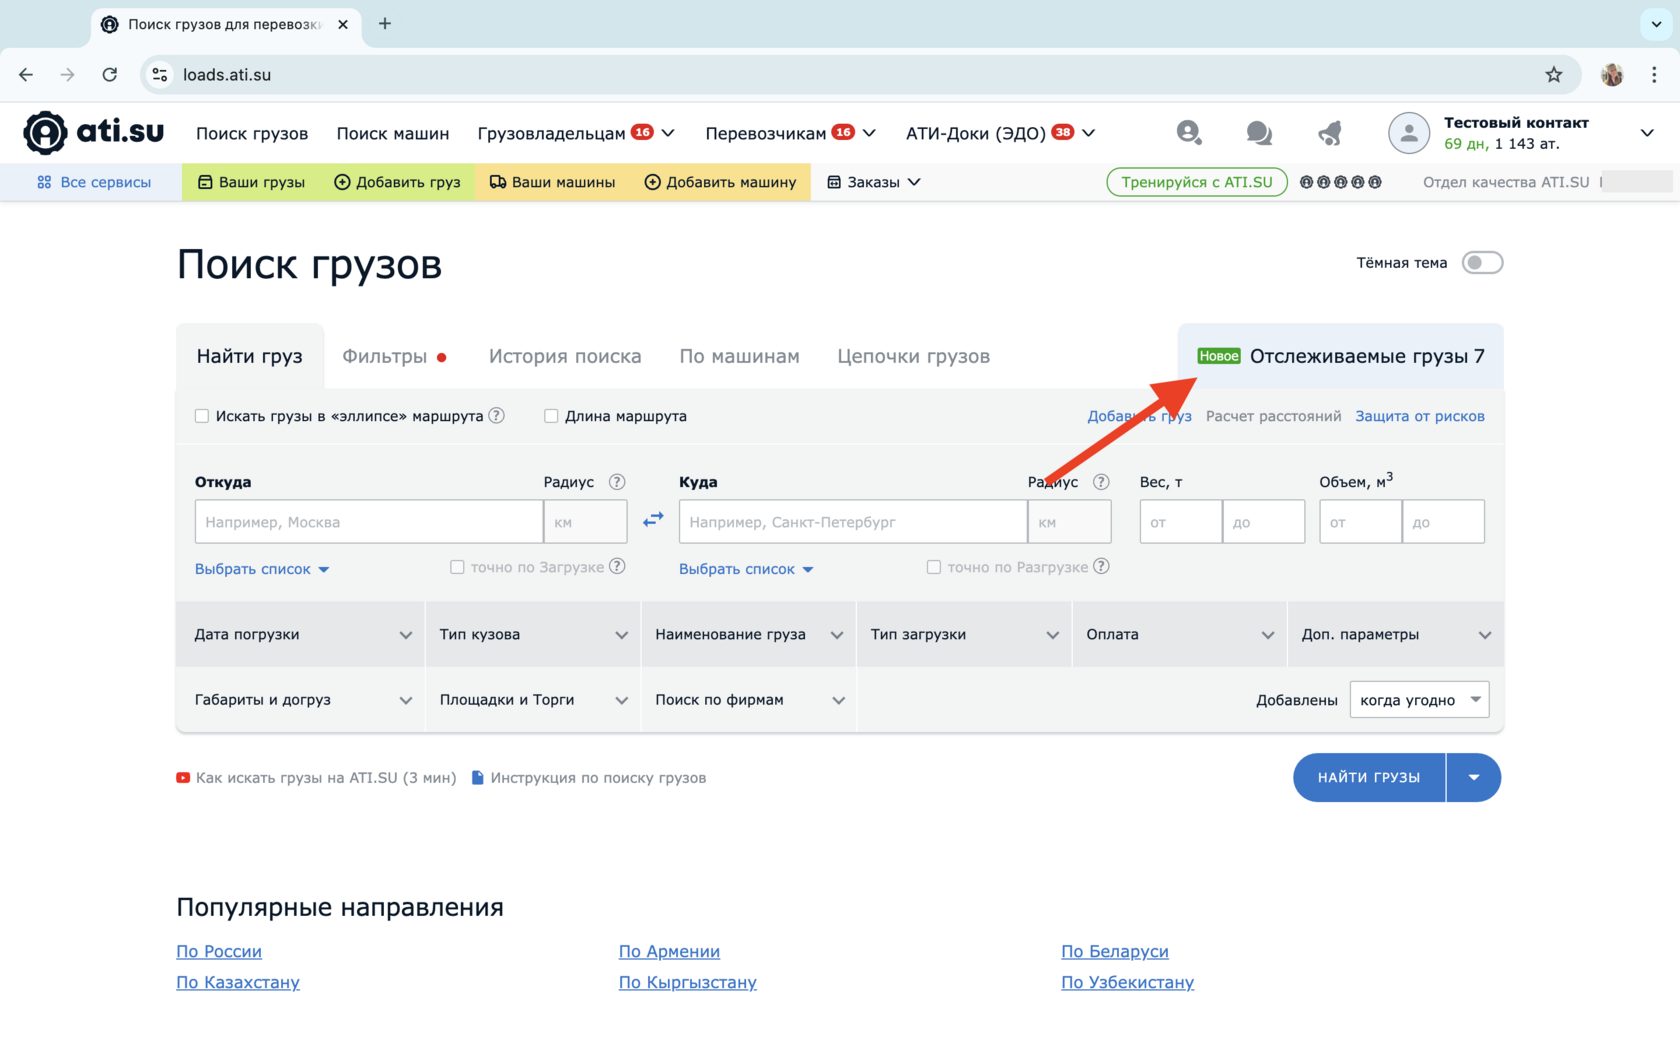The width and height of the screenshot is (1680, 1050).
Task: Click help icon next to Радиус Откуда
Action: coord(617,482)
